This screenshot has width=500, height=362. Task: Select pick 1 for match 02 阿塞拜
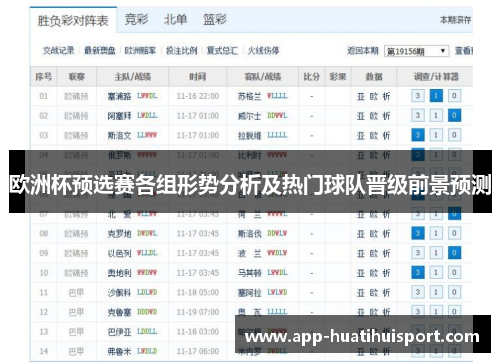pyautogui.click(x=436, y=116)
